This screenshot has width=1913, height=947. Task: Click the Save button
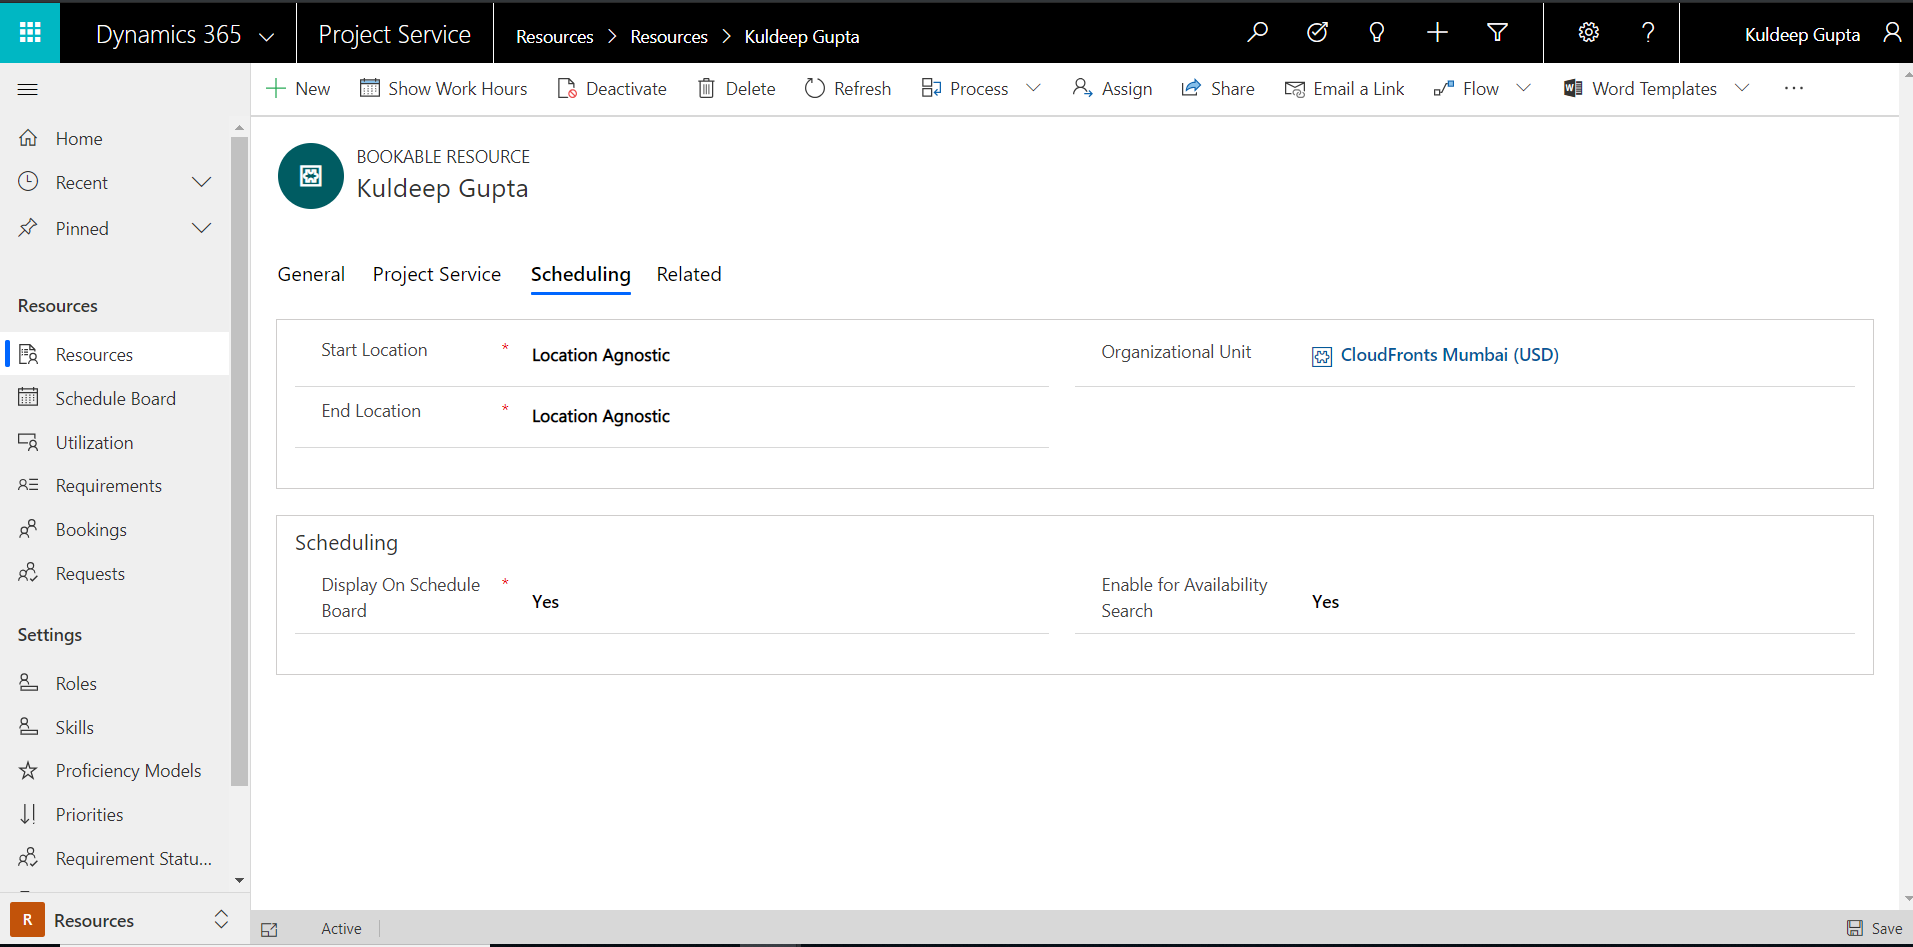1874,928
